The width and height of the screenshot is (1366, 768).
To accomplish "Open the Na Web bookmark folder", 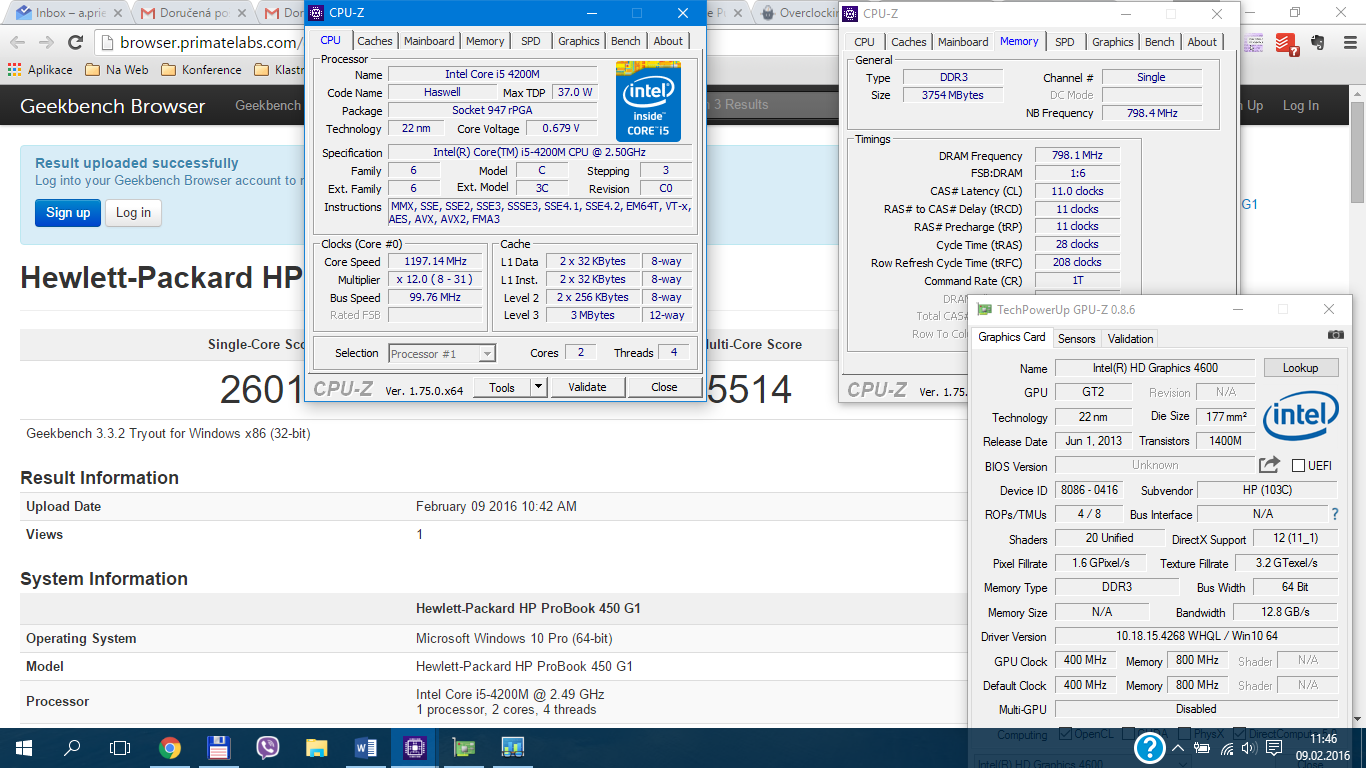I will [x=117, y=70].
